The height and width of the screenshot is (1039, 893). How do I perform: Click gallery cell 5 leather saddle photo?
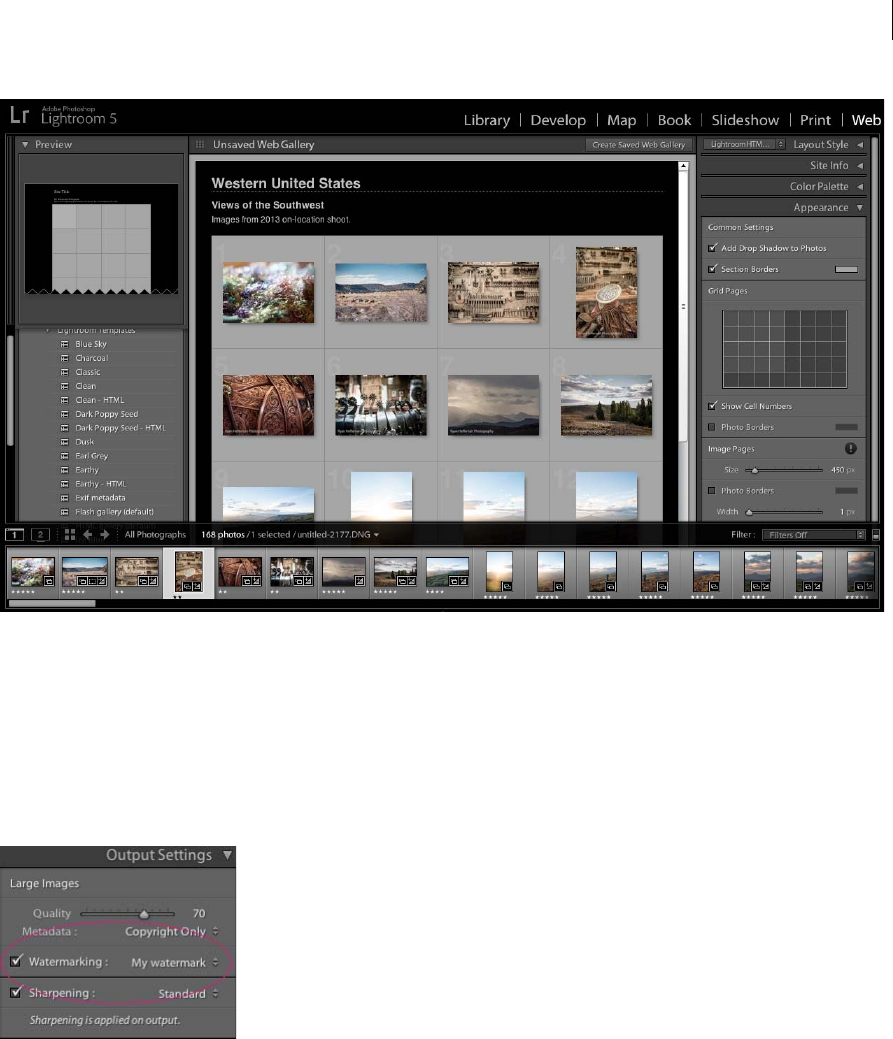268,405
